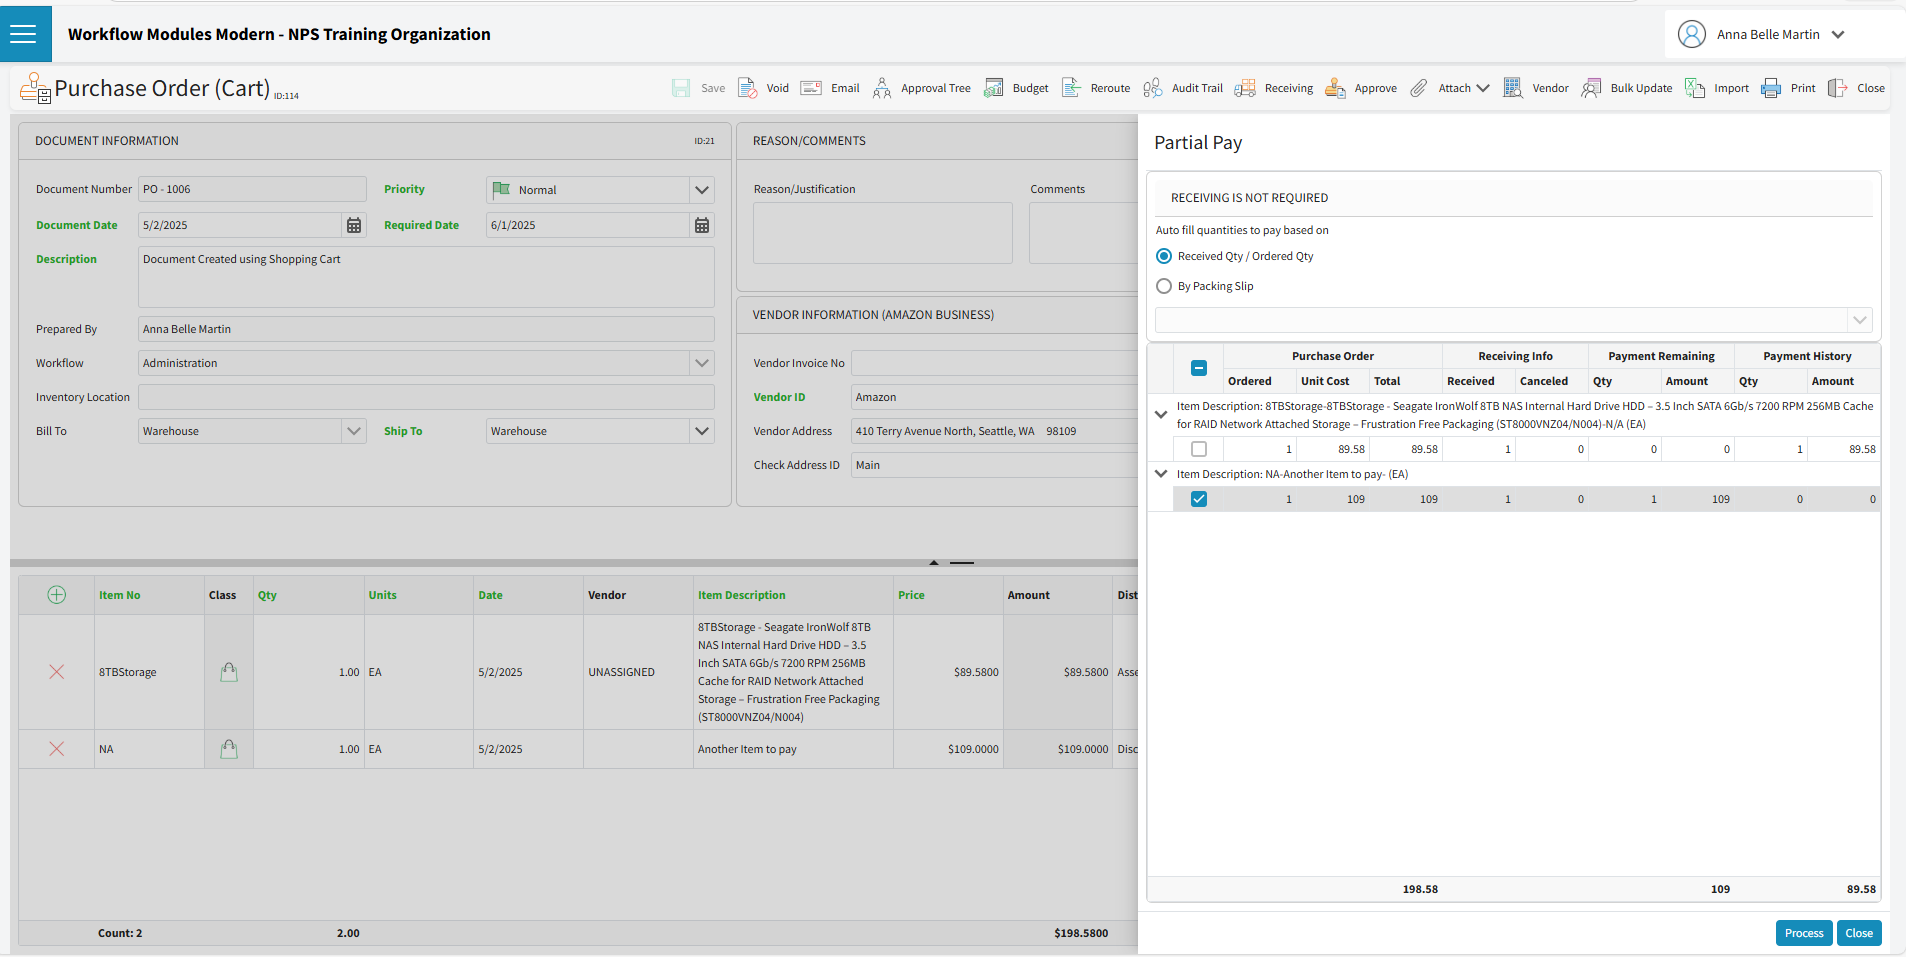Add a new line item with plus icon
The width and height of the screenshot is (1906, 957).
tap(57, 595)
